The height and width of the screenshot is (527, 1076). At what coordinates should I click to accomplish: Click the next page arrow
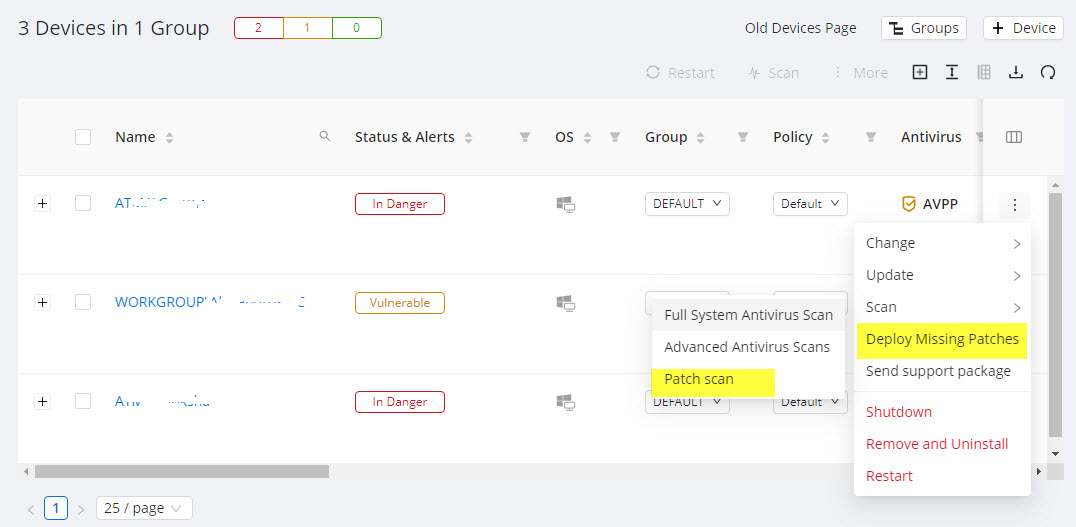pos(81,509)
